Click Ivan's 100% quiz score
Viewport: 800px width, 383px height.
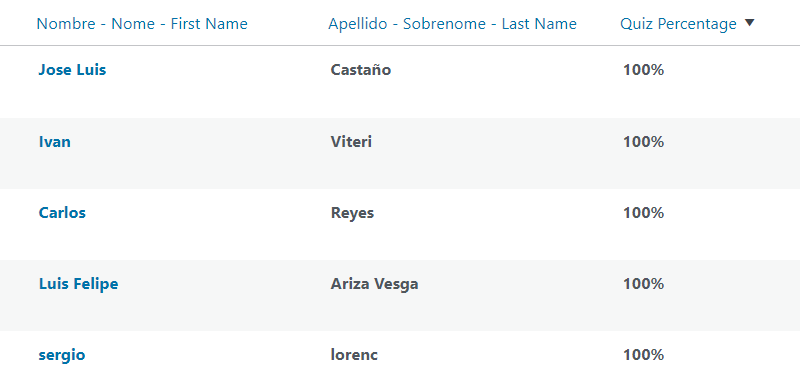tap(643, 141)
